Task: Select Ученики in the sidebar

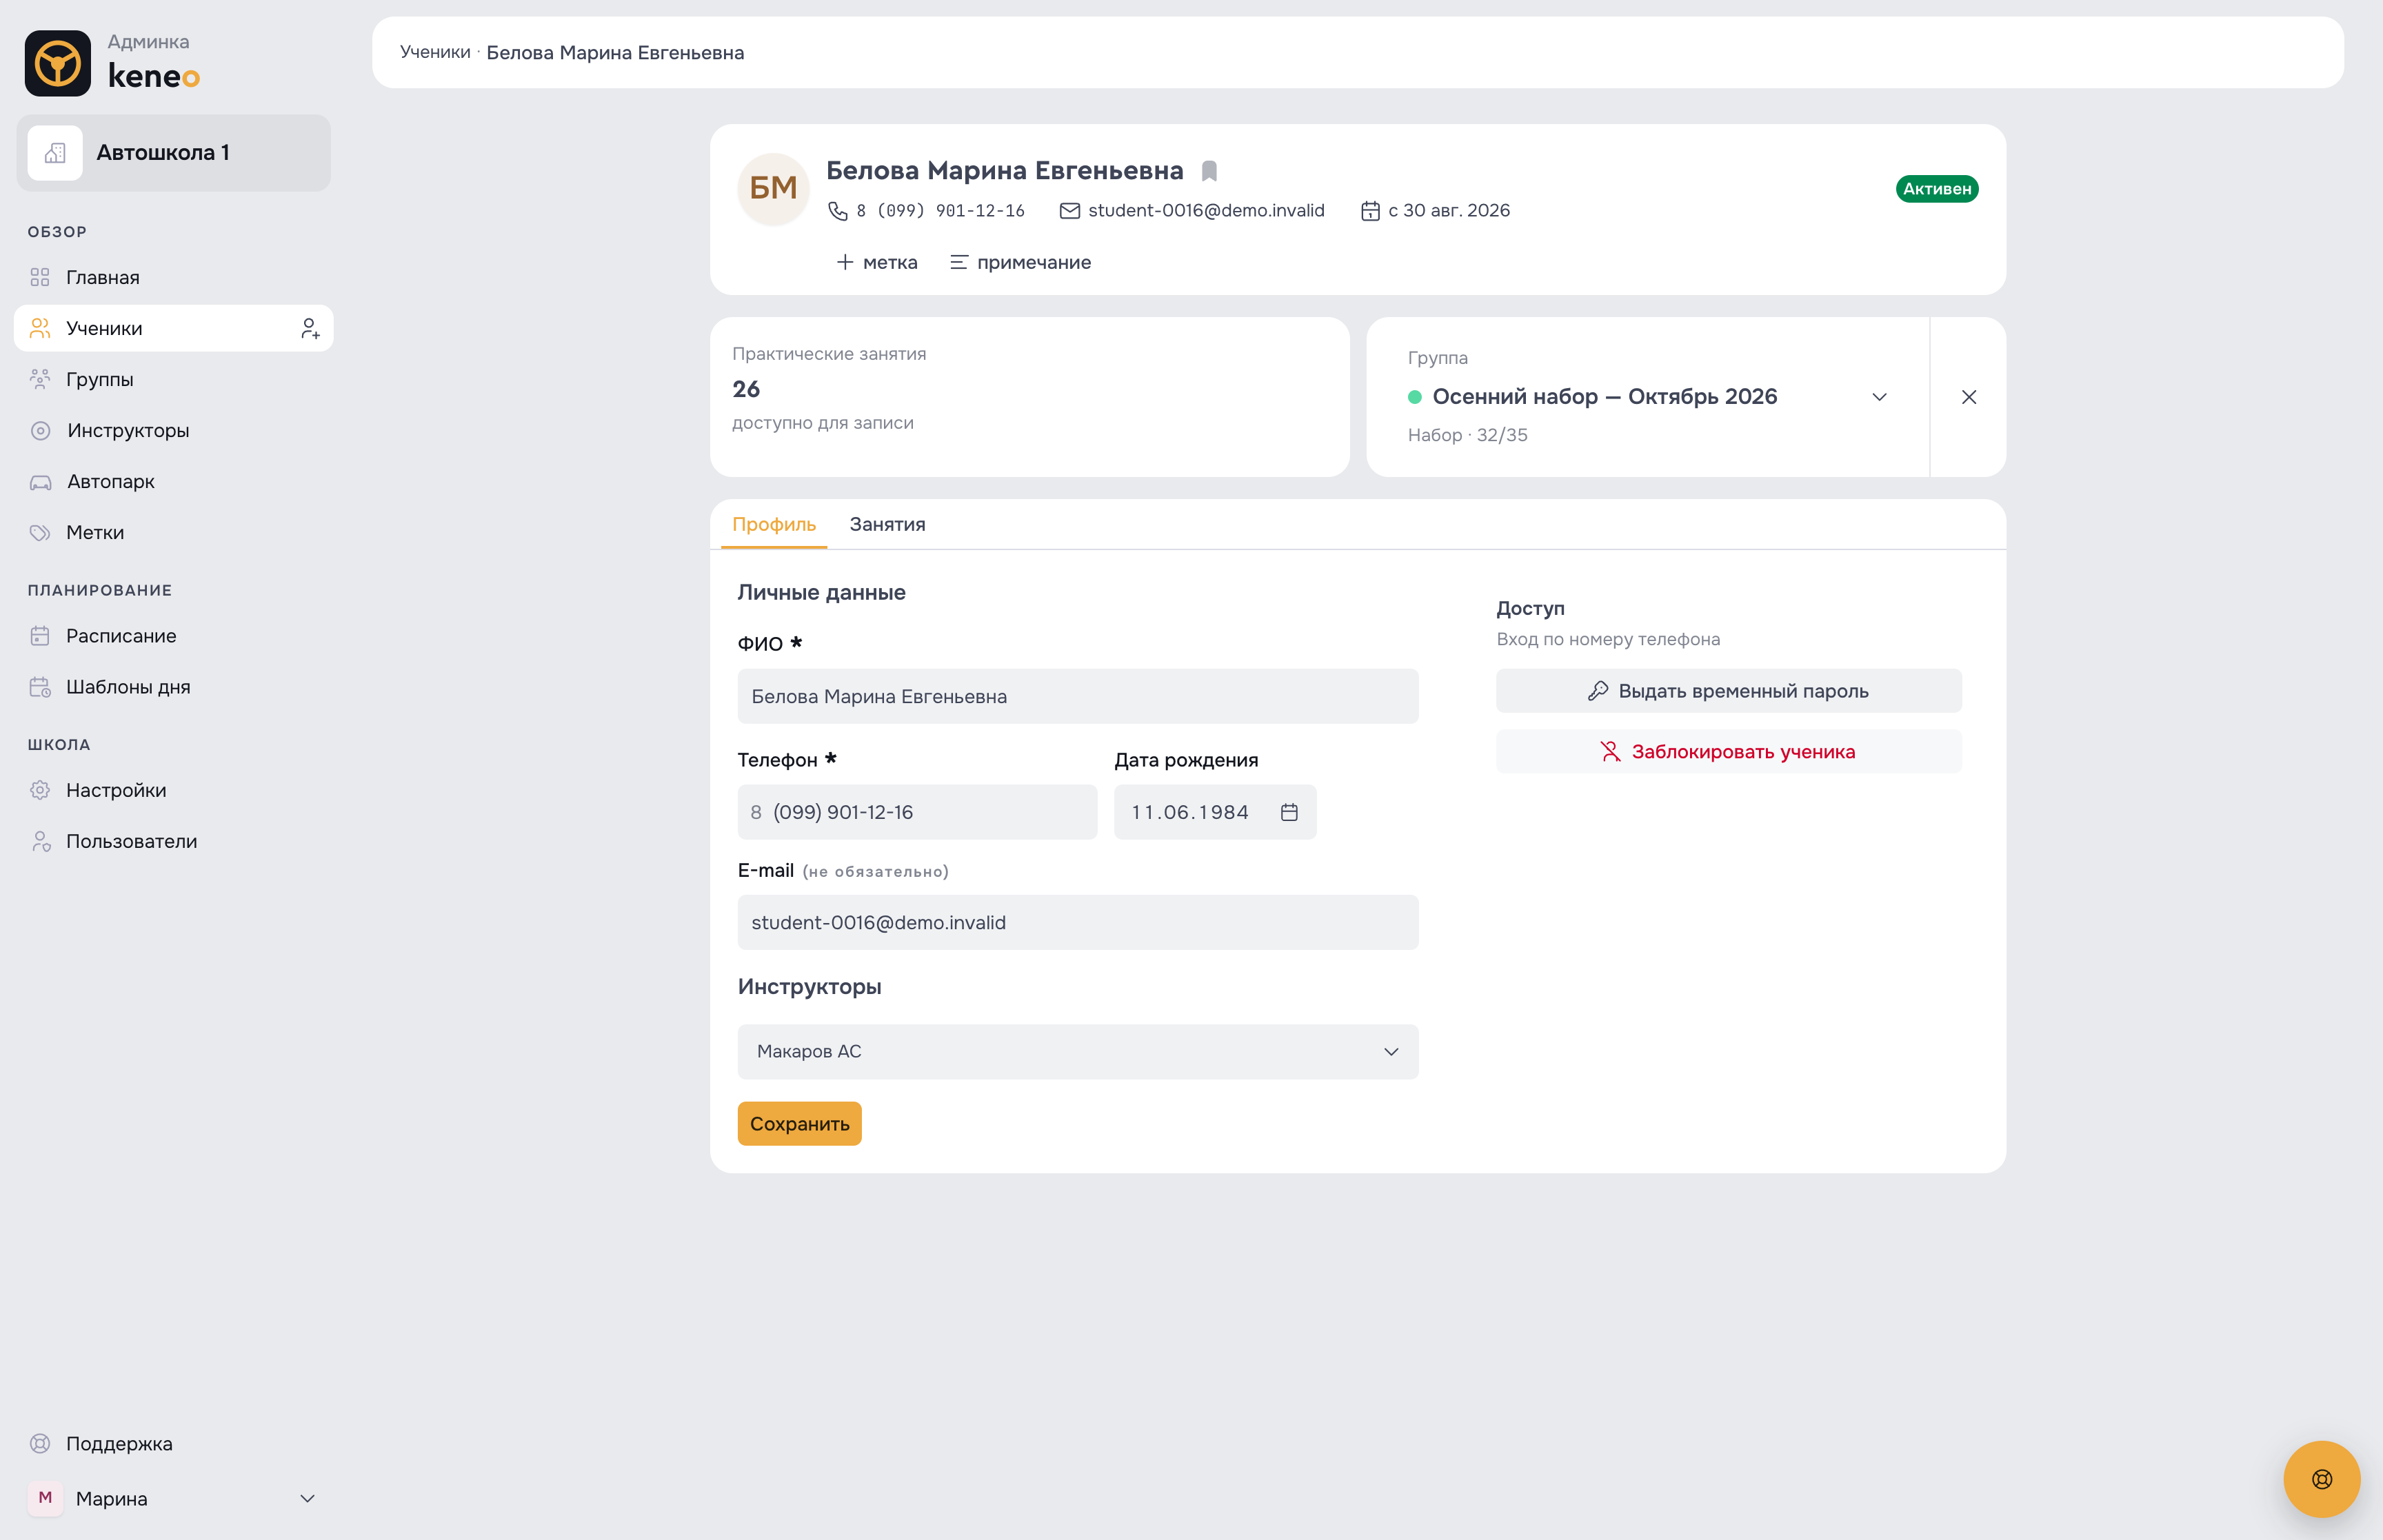Action: [x=174, y=328]
